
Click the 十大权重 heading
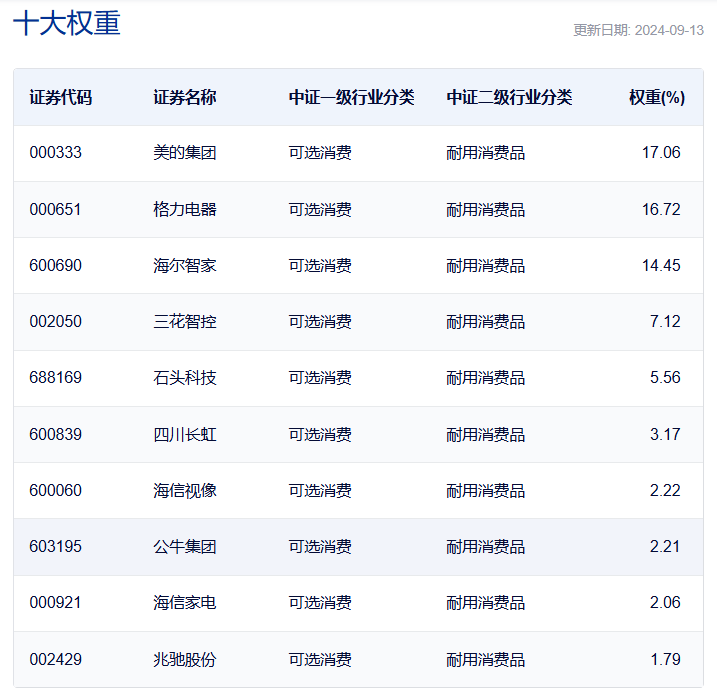[67, 23]
